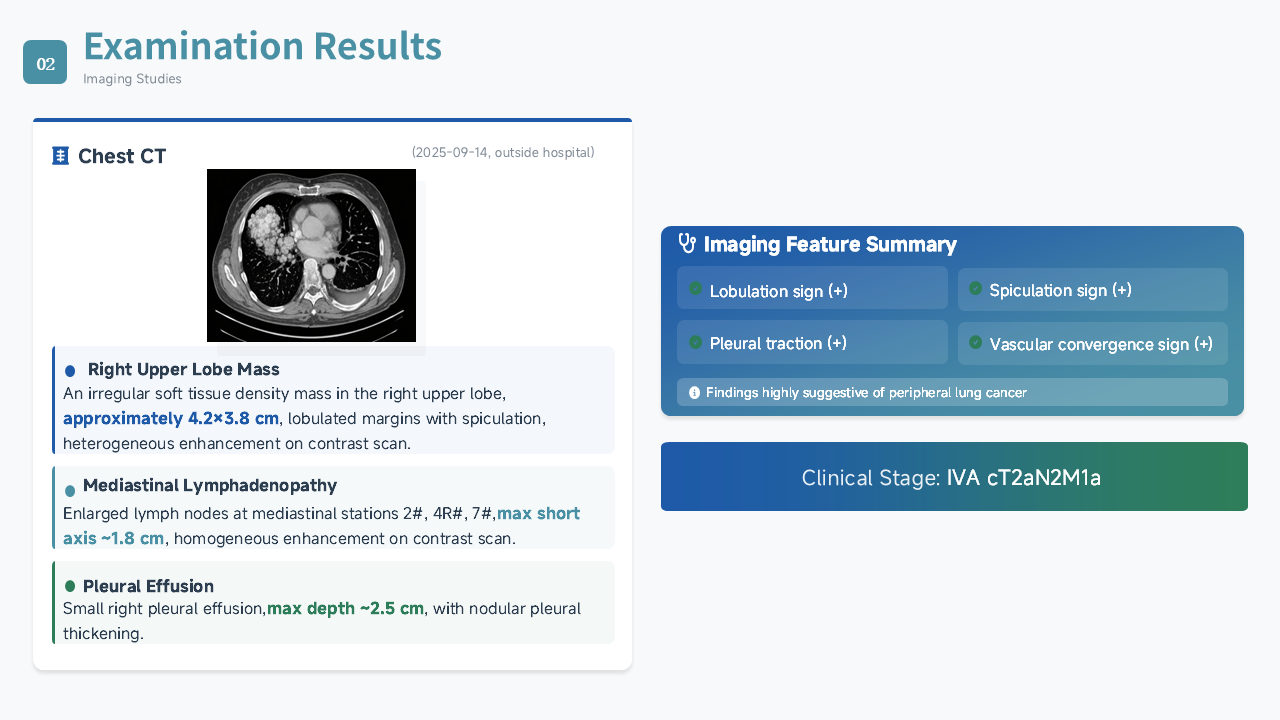Click the highlighted approximately 4.2×3.8 cm text

coord(171,418)
